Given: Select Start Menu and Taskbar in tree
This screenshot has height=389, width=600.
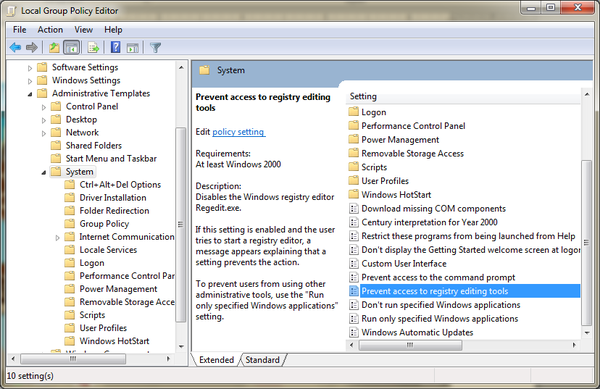Looking at the screenshot, I should click(111, 158).
